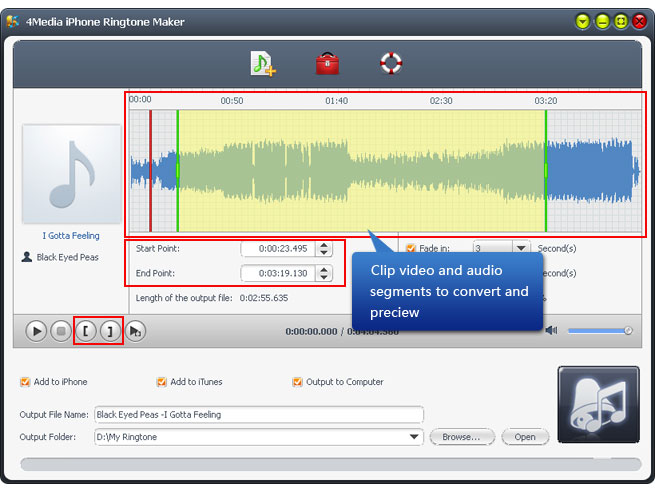
Task: Expand the Fade in seconds dropdown
Action: tap(521, 248)
